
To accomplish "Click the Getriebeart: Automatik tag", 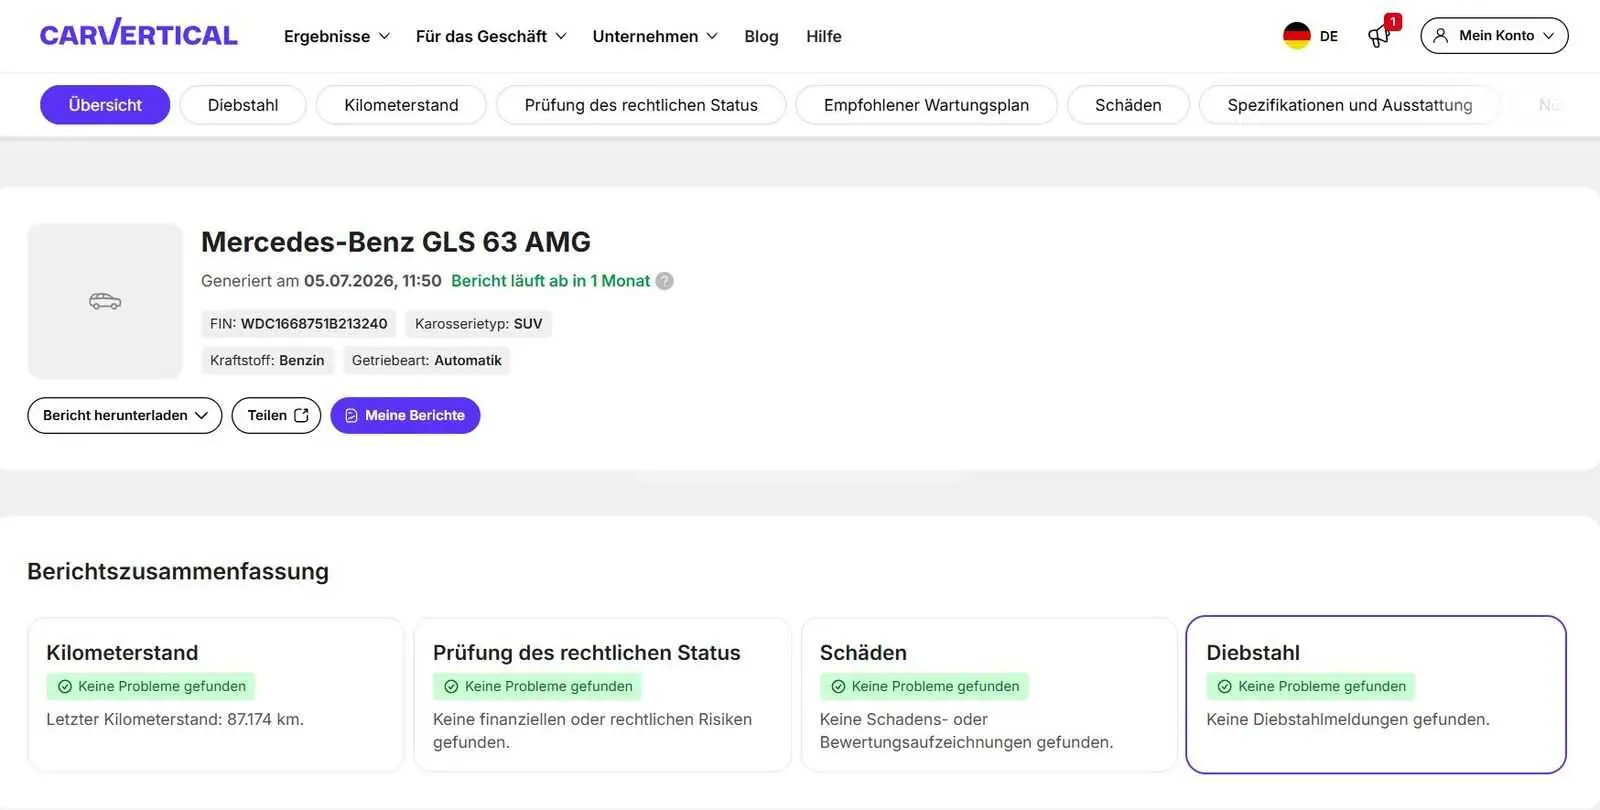I will [427, 361].
